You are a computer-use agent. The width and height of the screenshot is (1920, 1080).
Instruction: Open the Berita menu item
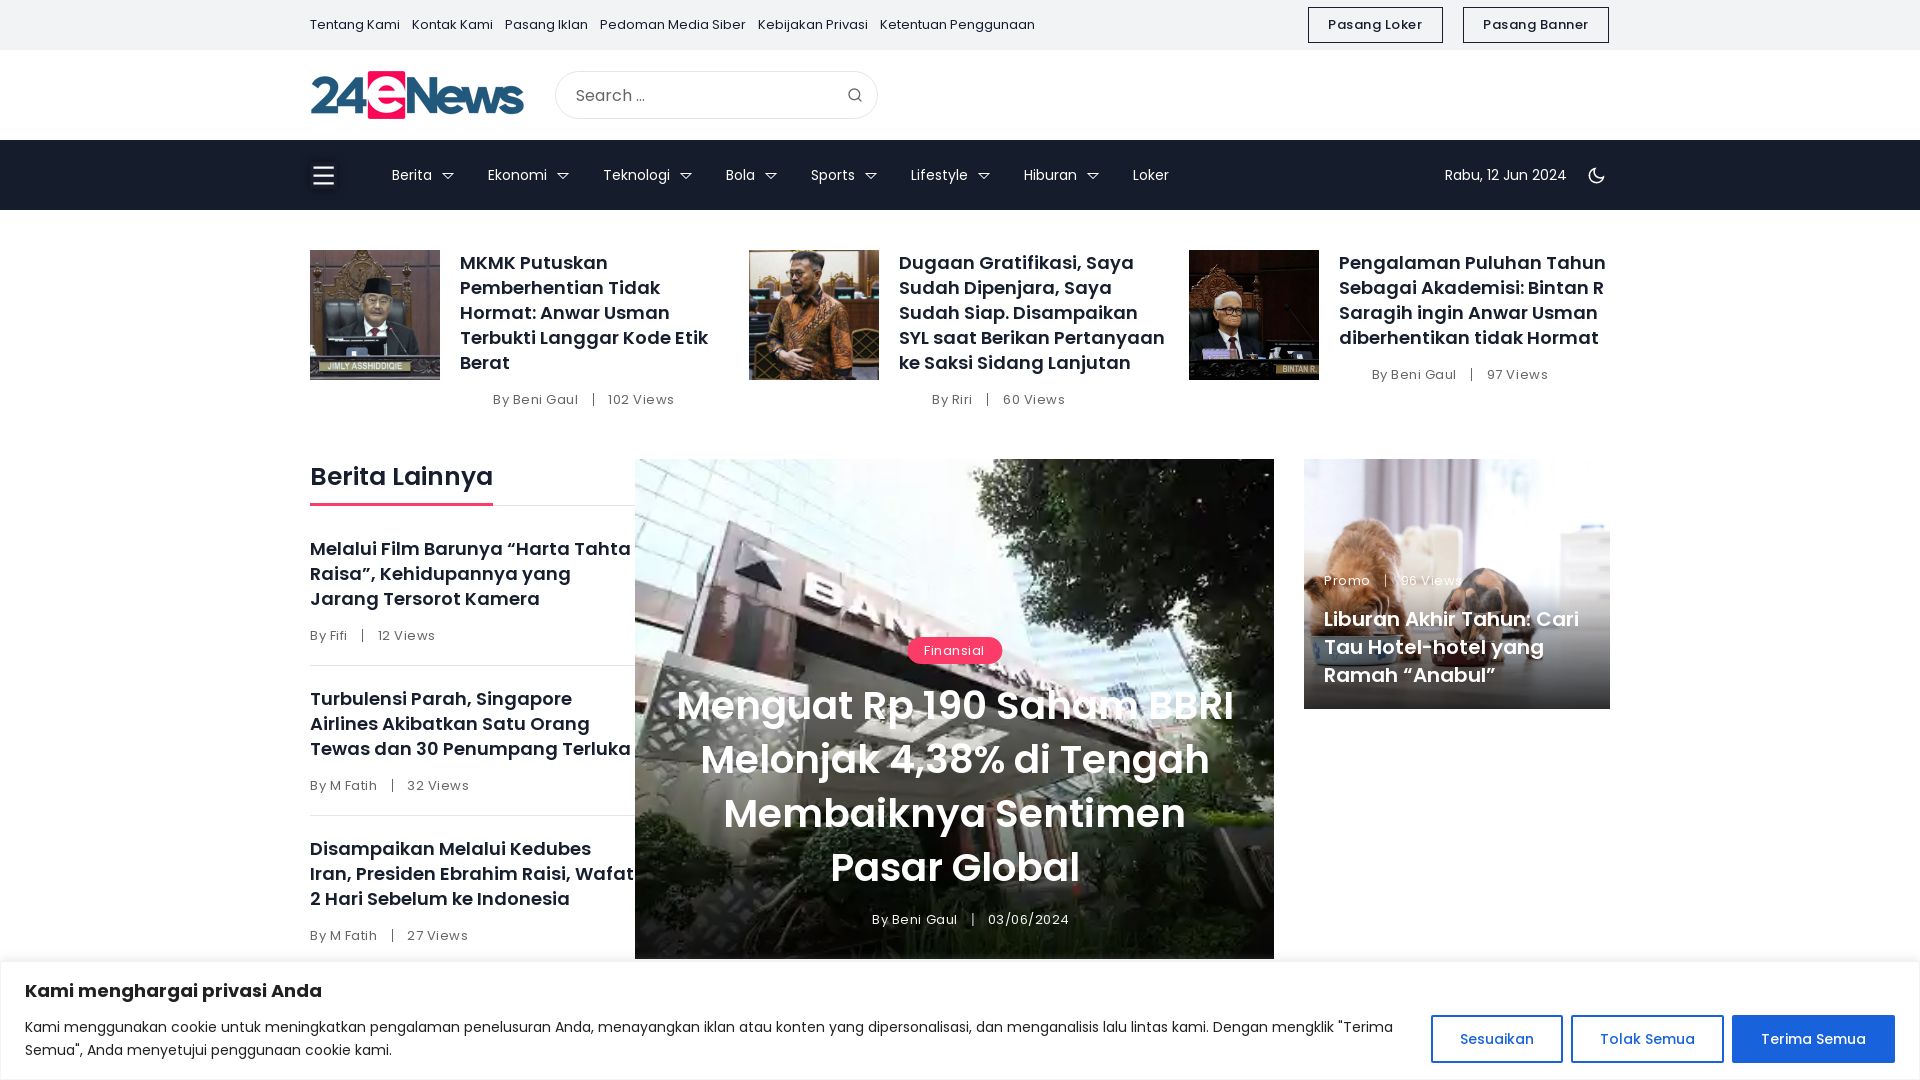coord(411,175)
